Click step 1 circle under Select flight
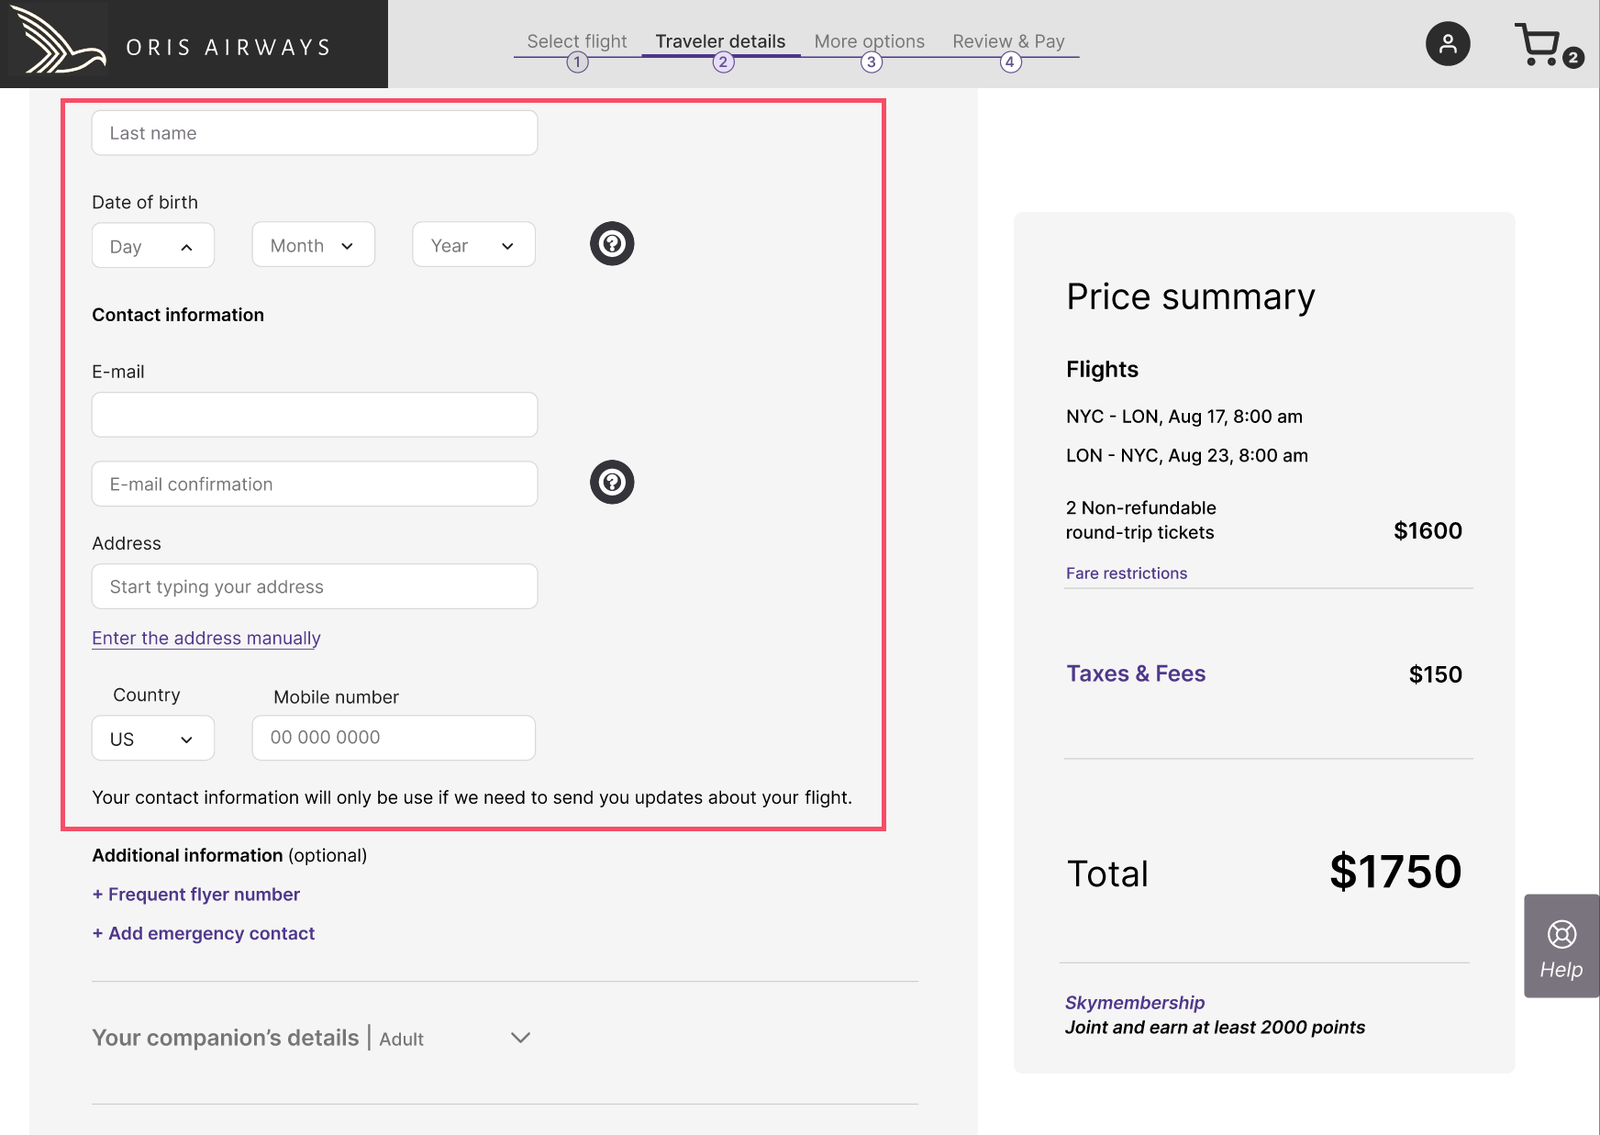Viewport: 1600px width, 1135px height. coord(577,62)
